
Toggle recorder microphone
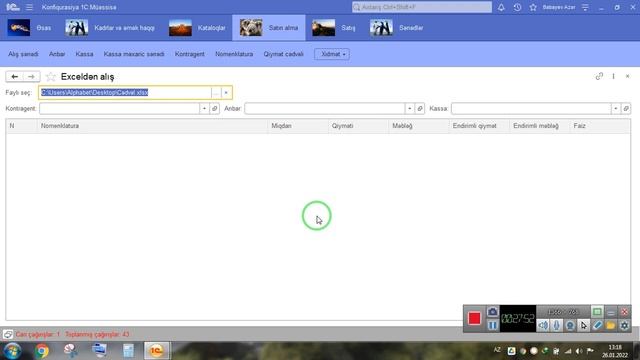click(x=556, y=325)
